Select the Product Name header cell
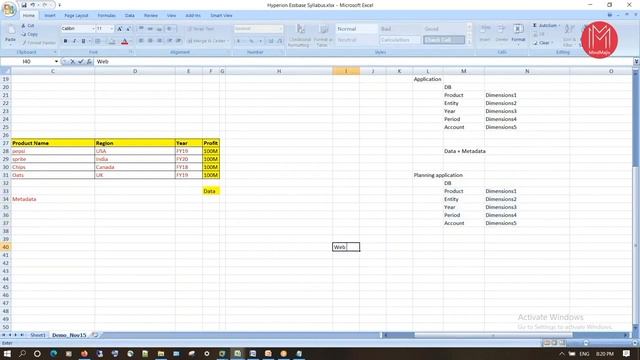 [53, 143]
